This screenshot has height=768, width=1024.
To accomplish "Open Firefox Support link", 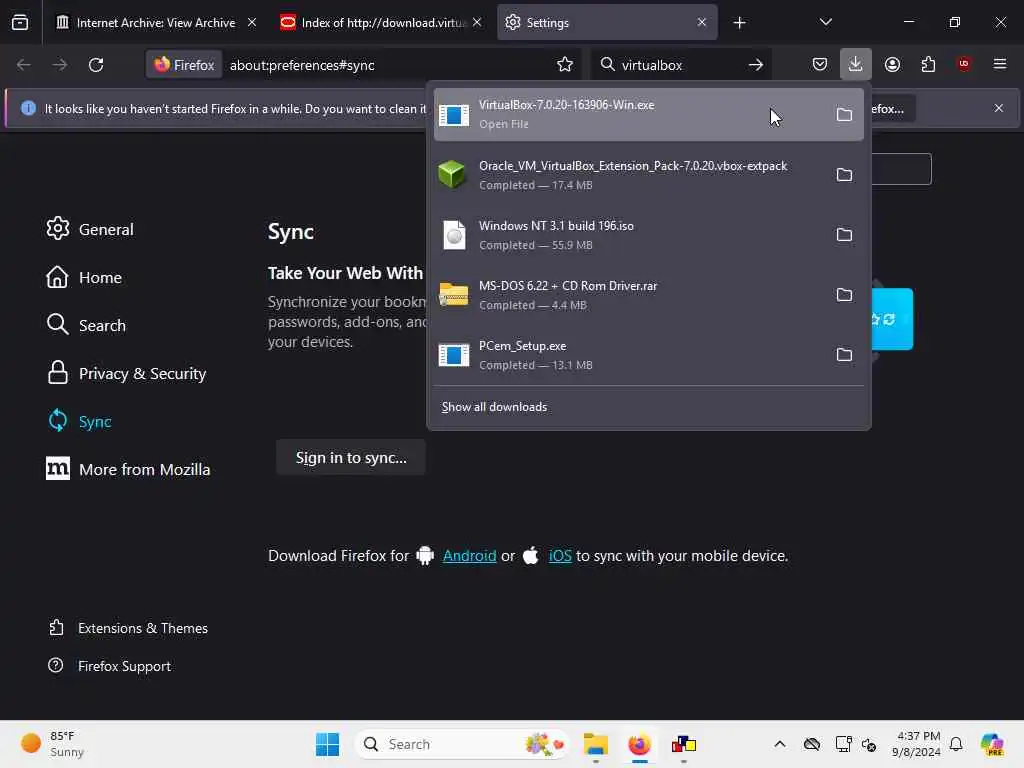I will coord(109,666).
